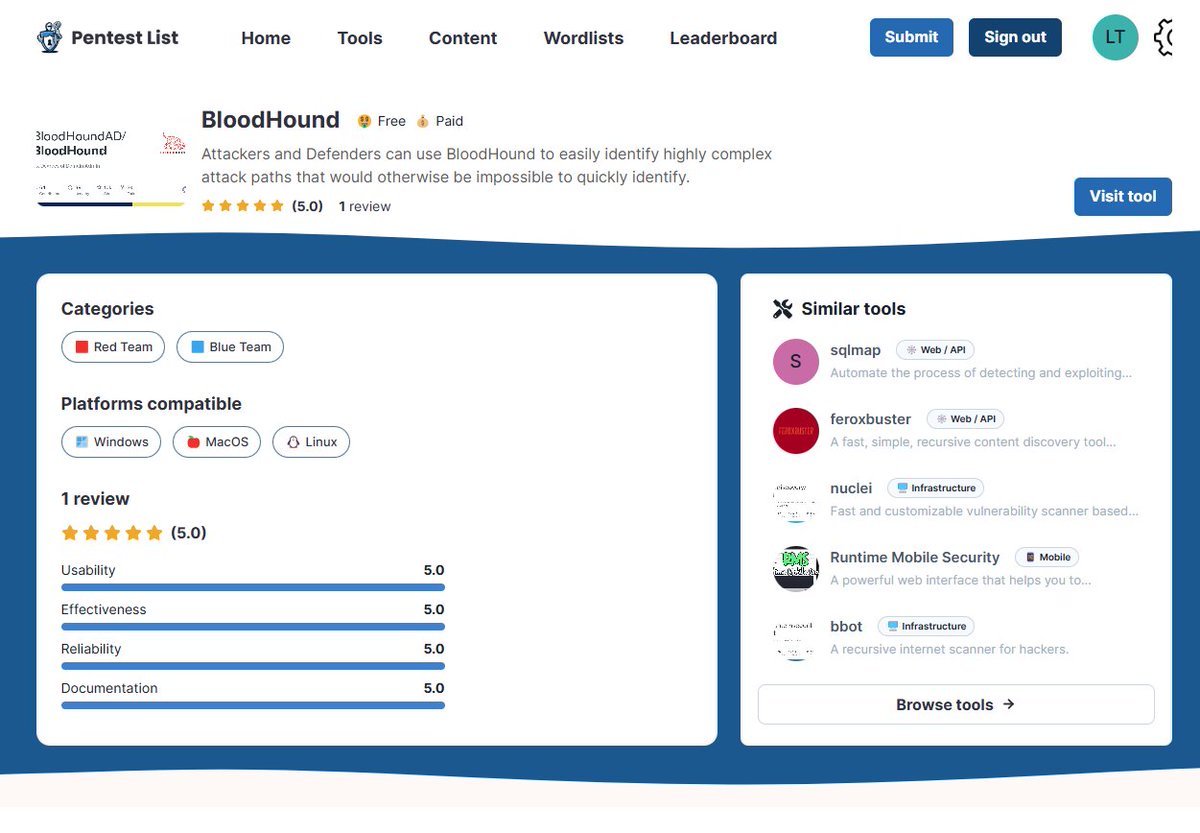The width and height of the screenshot is (1200, 833).
Task: Click the Windows logo in platform chip
Action: click(82, 442)
